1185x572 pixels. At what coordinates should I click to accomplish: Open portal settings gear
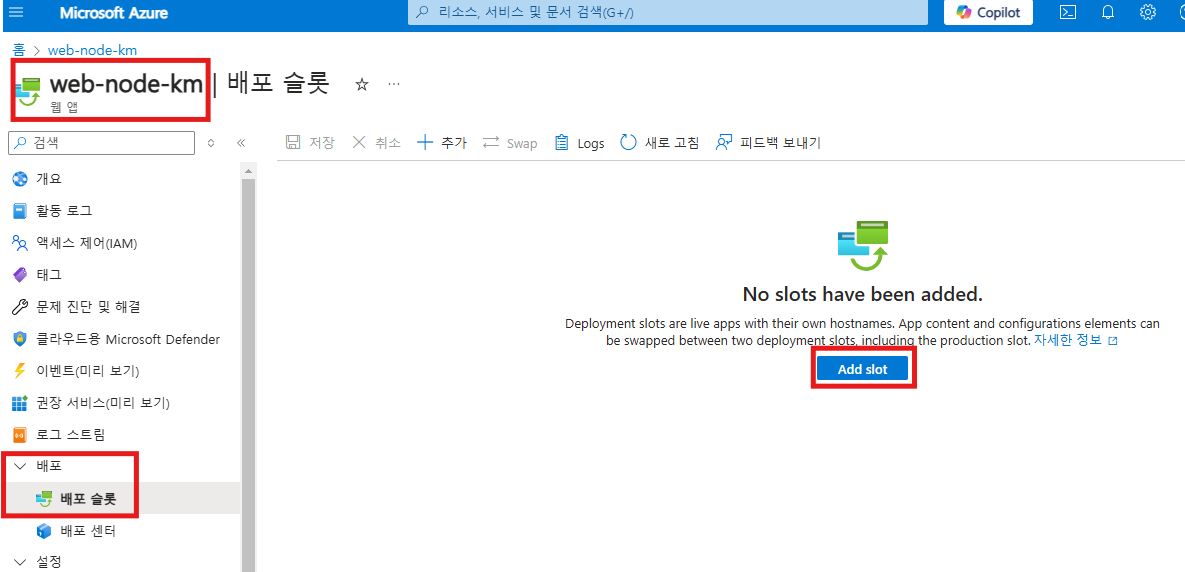[x=1148, y=13]
